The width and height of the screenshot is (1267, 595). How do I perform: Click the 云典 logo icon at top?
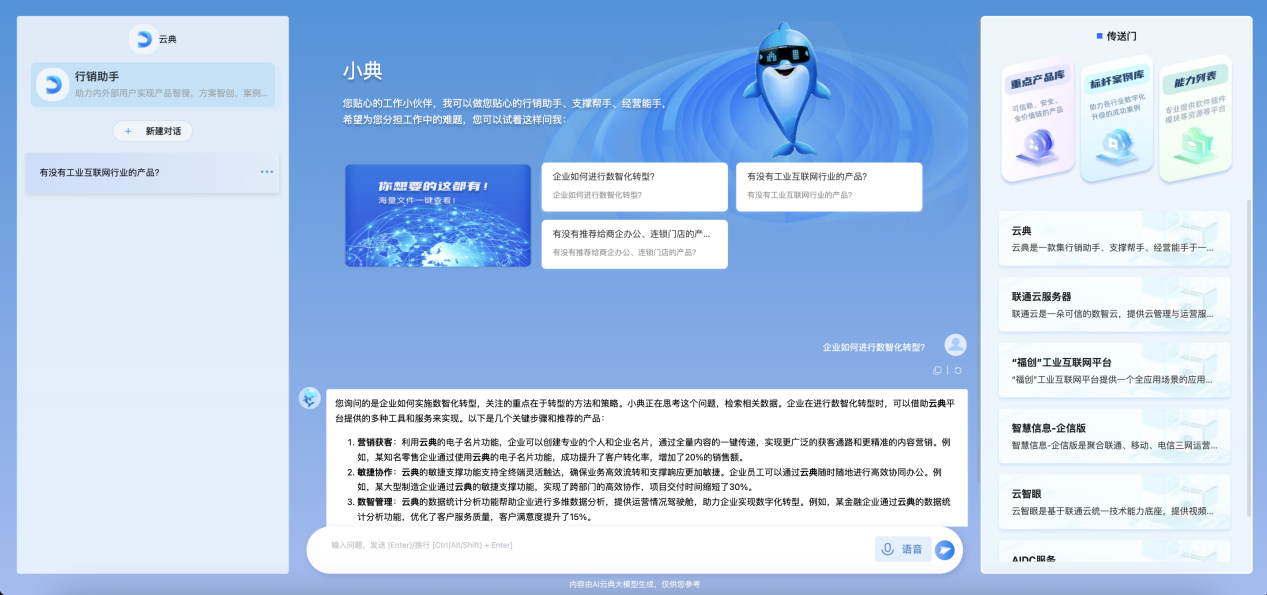142,39
